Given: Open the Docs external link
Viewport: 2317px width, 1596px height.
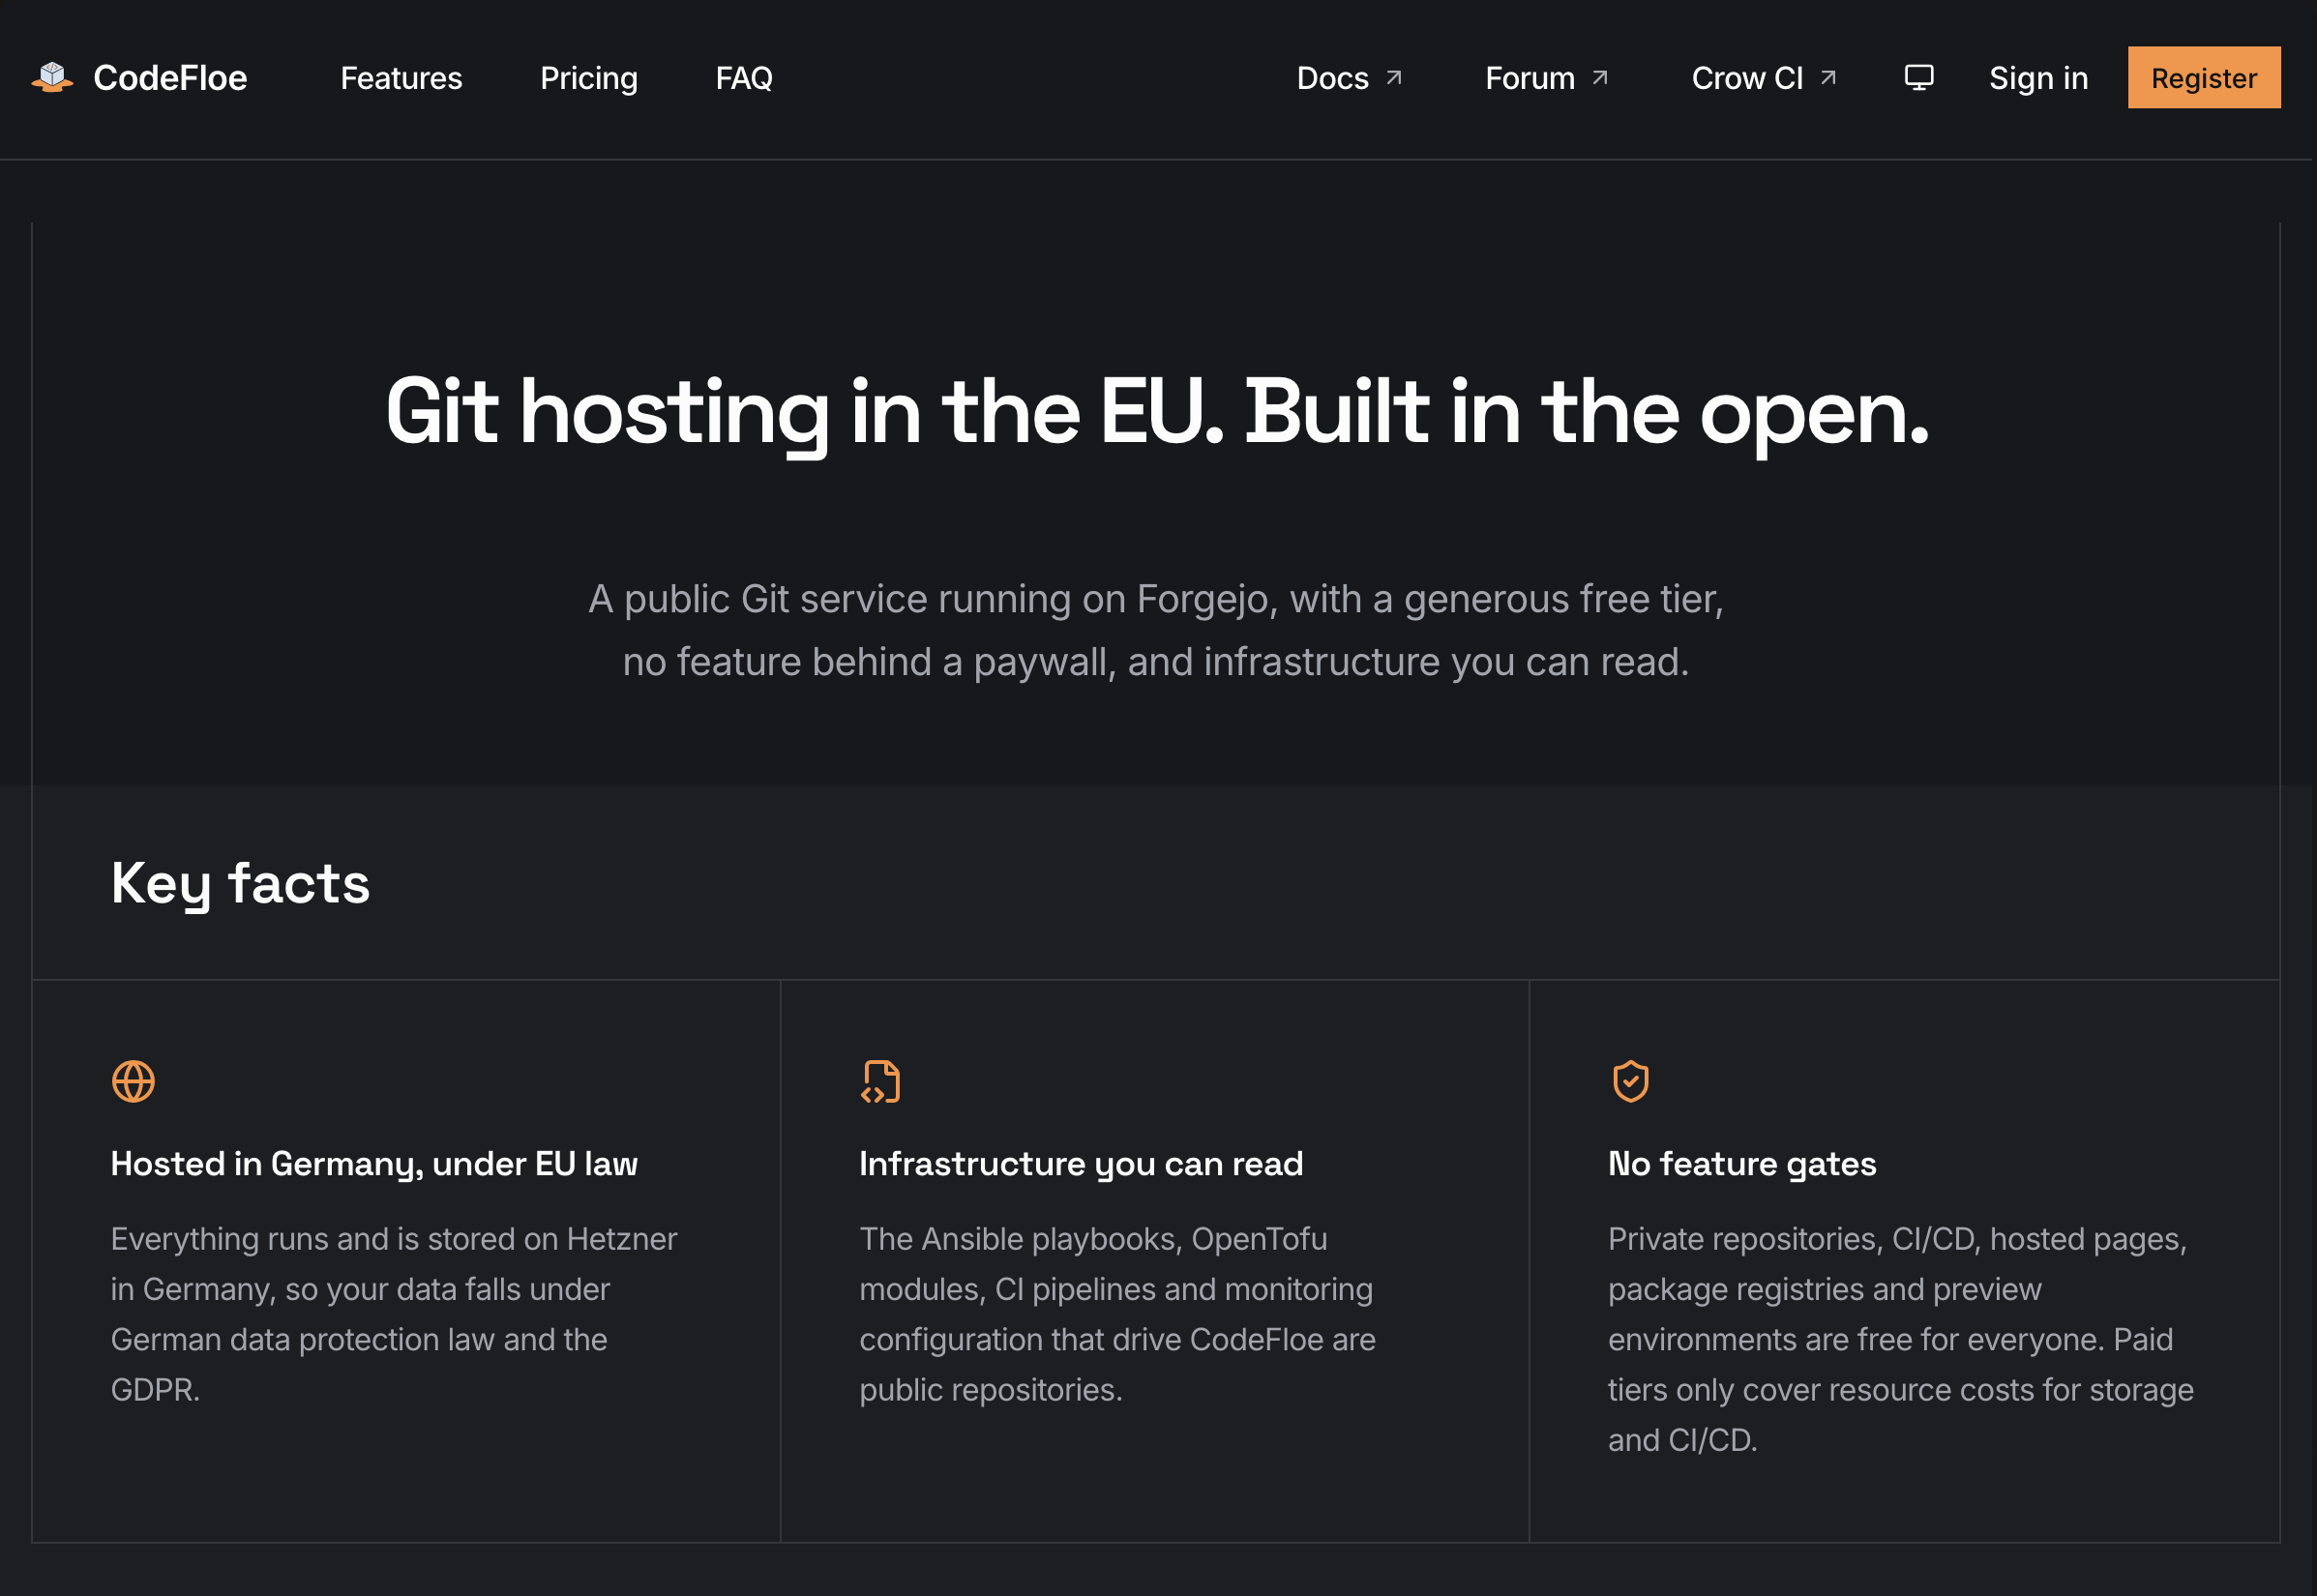Looking at the screenshot, I should [x=1350, y=78].
